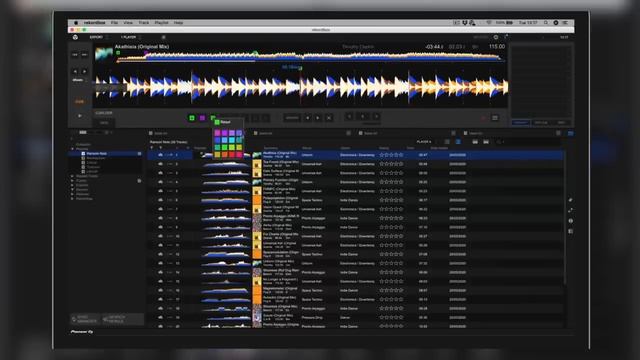Image resolution: width=640 pixels, height=360 pixels.
Task: Expand the Related Tracks tree node
Action: [73, 176]
